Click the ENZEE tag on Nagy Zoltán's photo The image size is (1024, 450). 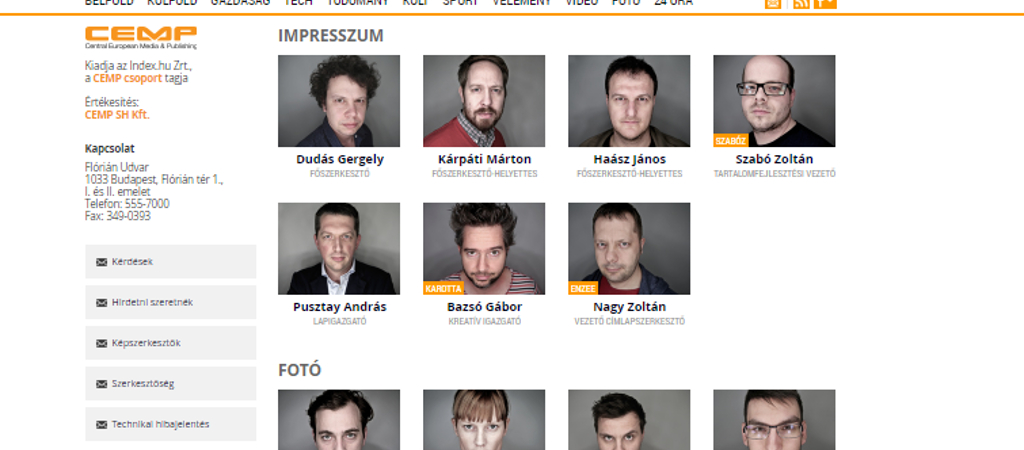tap(583, 288)
